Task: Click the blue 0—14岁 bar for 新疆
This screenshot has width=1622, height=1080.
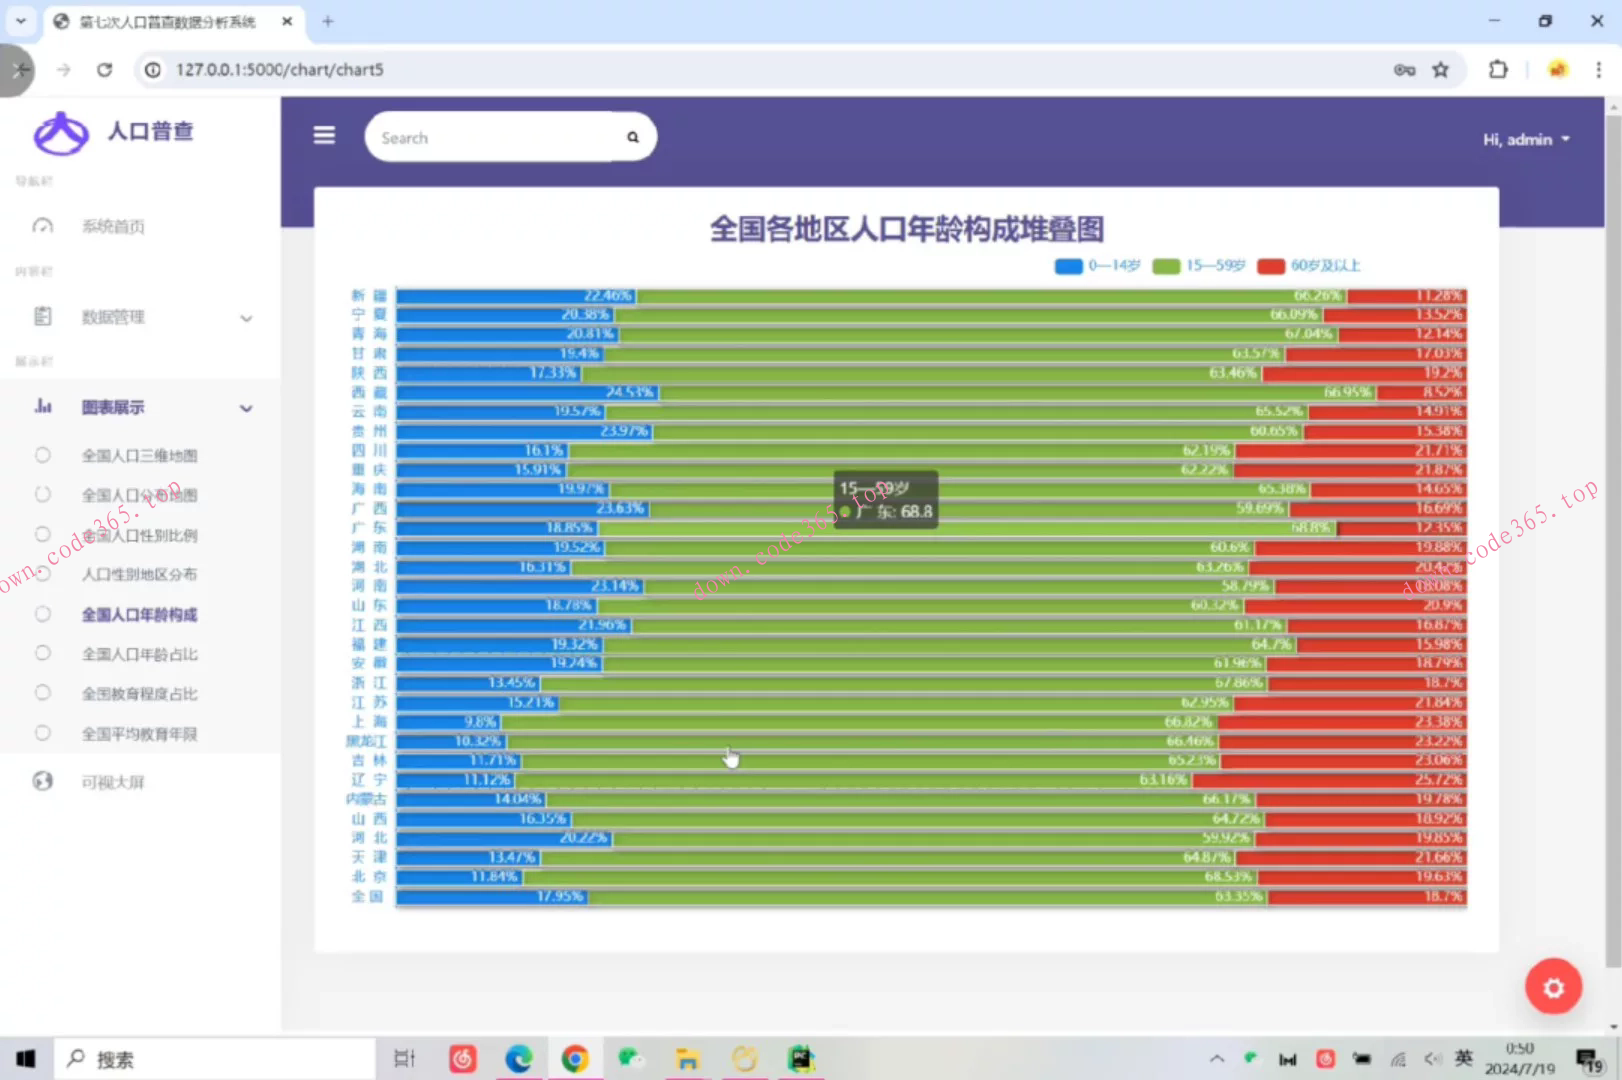Action: tap(516, 296)
